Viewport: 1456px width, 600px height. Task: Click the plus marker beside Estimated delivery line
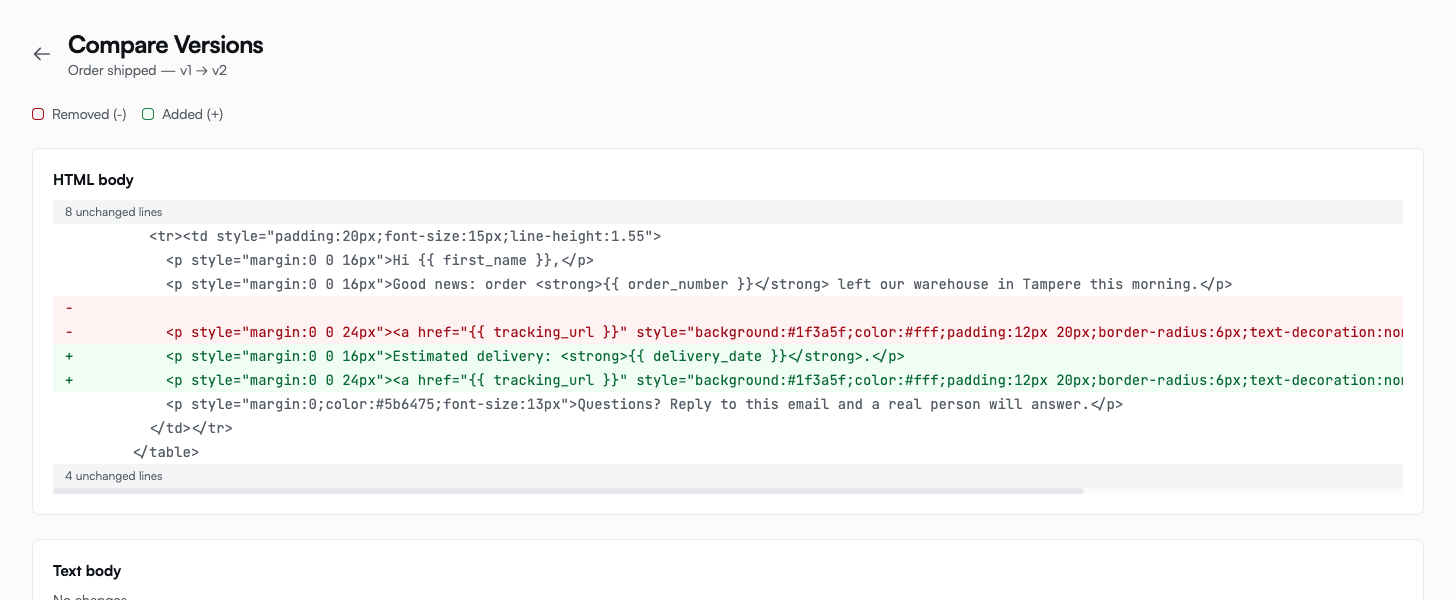[69, 356]
